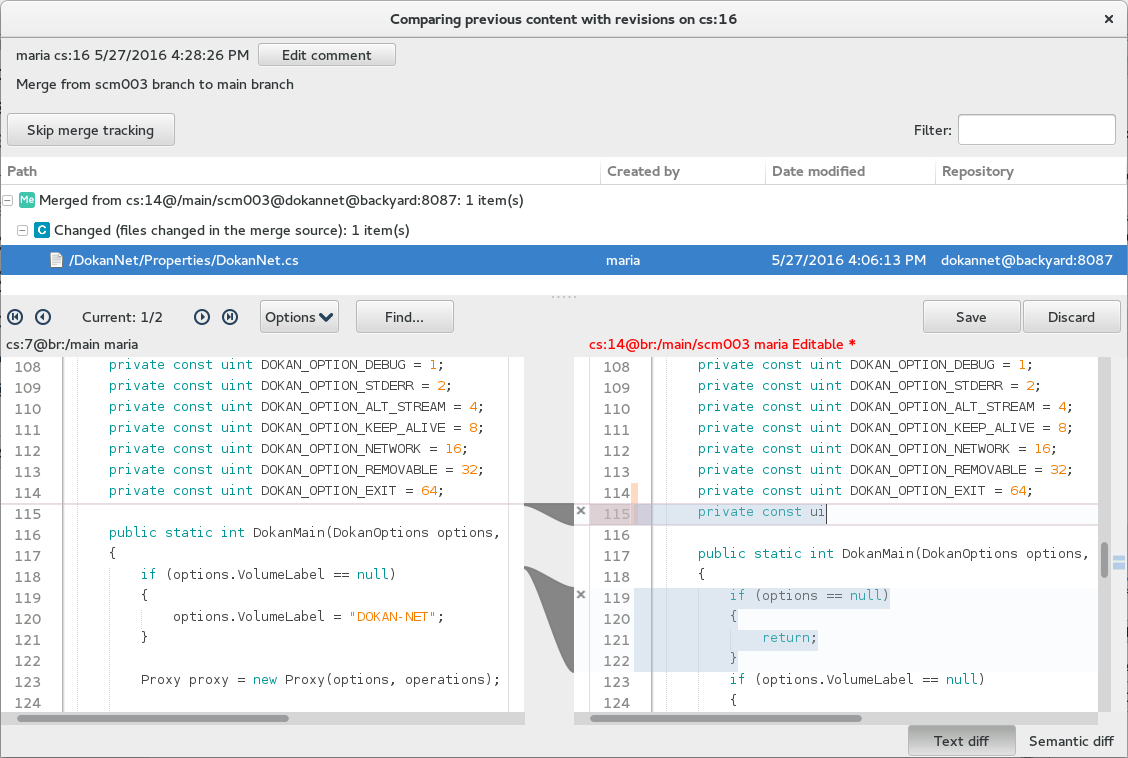Click 'maria cs:16 5/27/2016 4:28:26 PM' text
The width and height of the screenshot is (1128, 758).
tap(132, 55)
